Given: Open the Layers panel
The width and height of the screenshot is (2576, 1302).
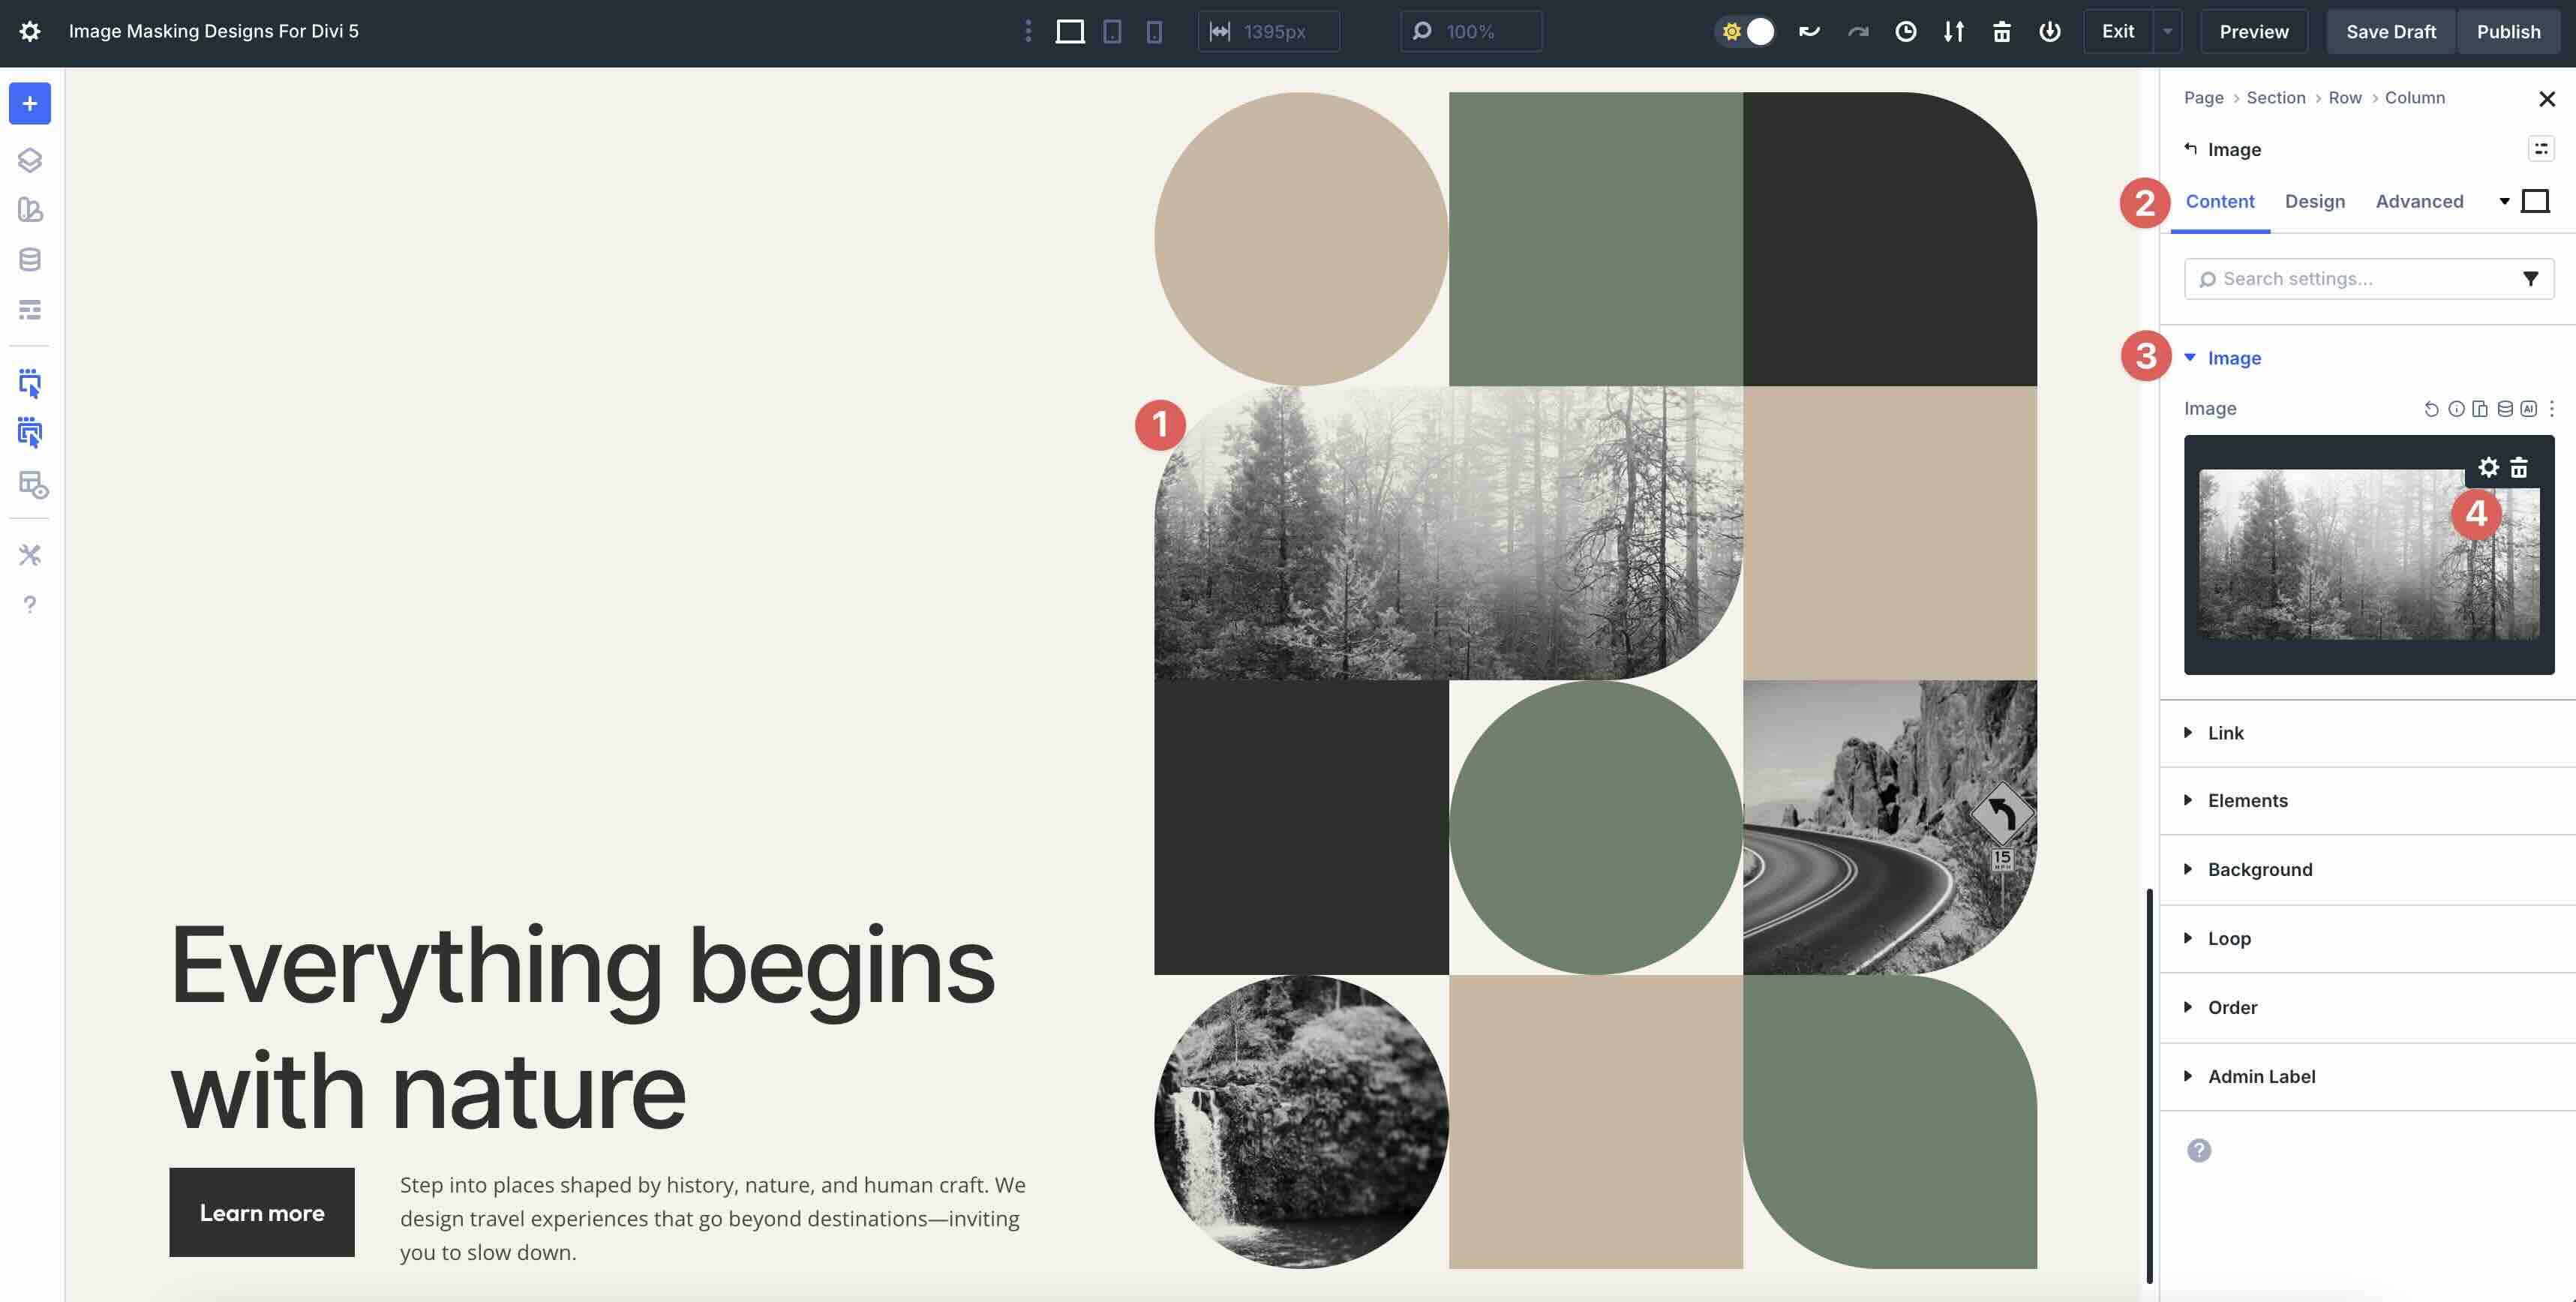Looking at the screenshot, I should point(29,159).
